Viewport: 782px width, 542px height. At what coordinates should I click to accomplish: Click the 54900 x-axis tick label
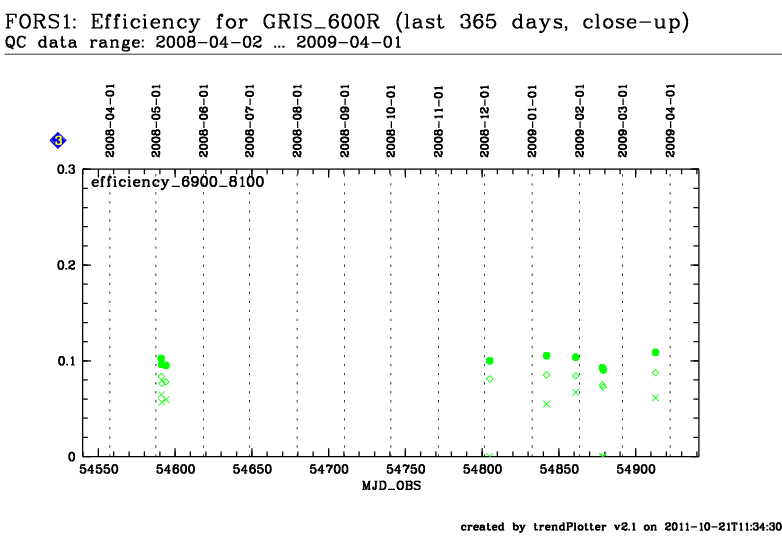tap(635, 468)
